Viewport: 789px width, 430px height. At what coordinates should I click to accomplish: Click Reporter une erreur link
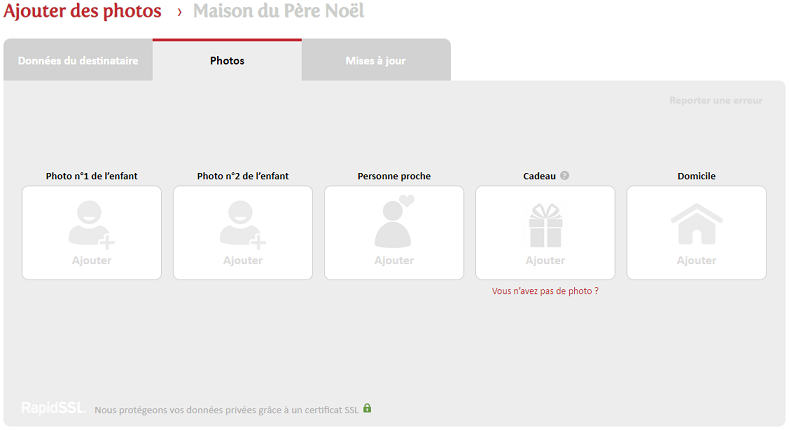point(716,100)
